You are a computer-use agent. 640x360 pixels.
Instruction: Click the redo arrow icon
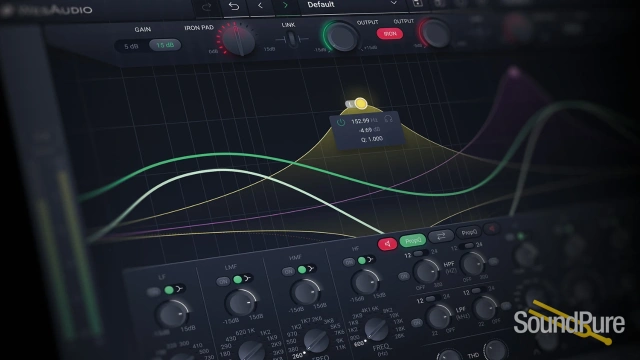[207, 7]
